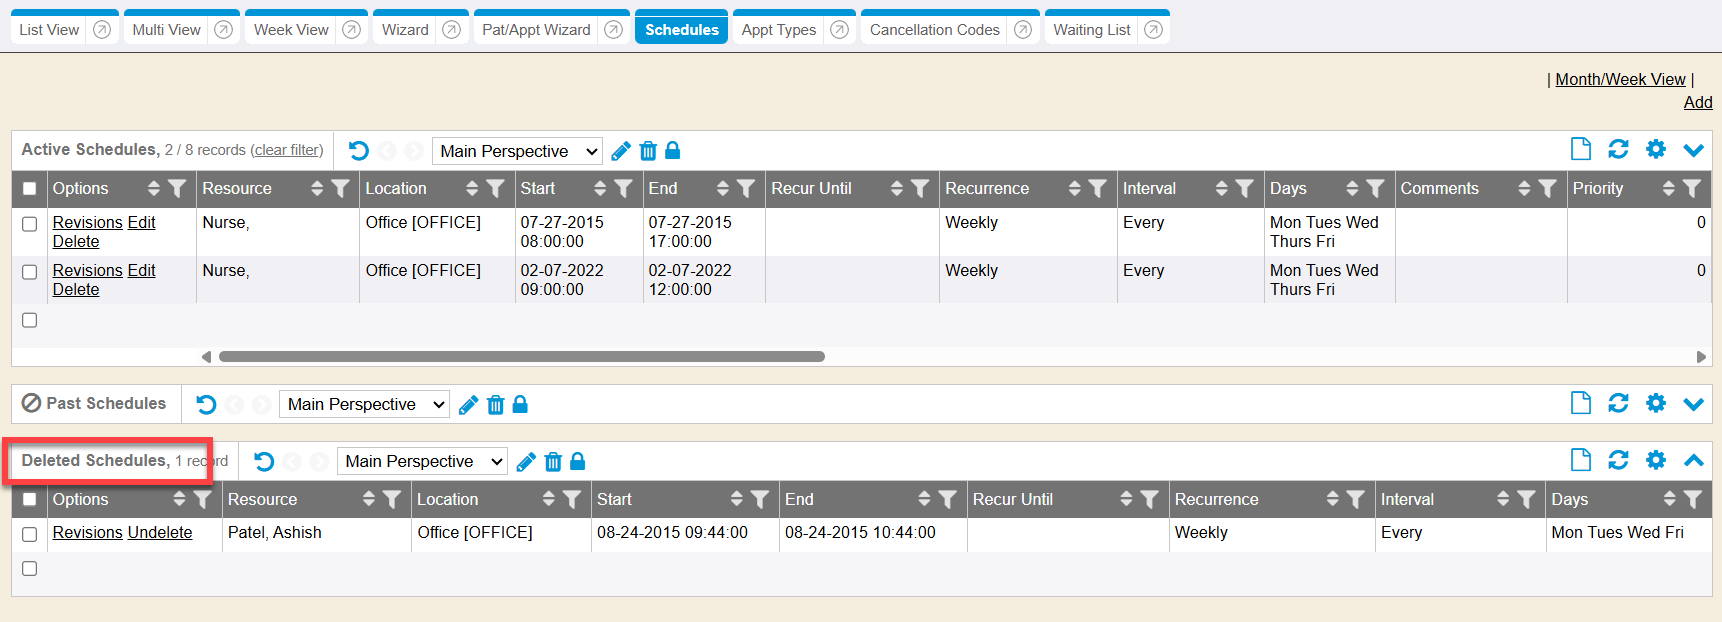Click the filter funnel icon in Recurrence column of Active Schedules
The image size is (1722, 622).
coord(1098,188)
